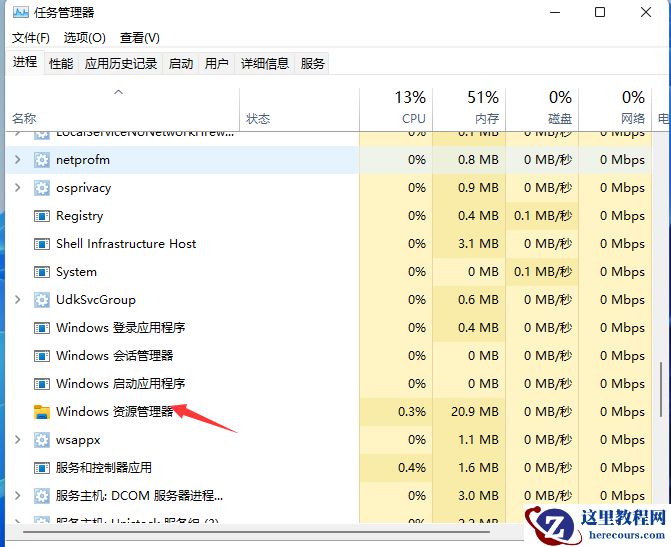Select the netprofm process row
The image size is (671, 547).
(329, 160)
